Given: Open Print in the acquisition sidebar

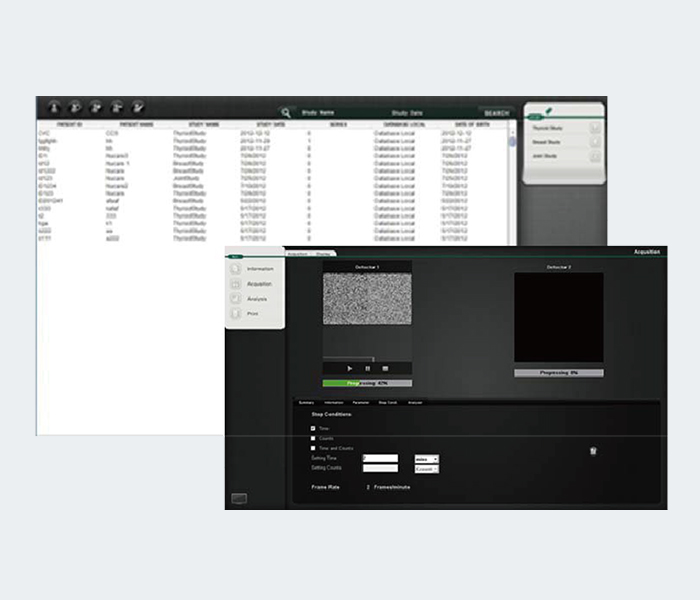Looking at the screenshot, I should coord(253,314).
